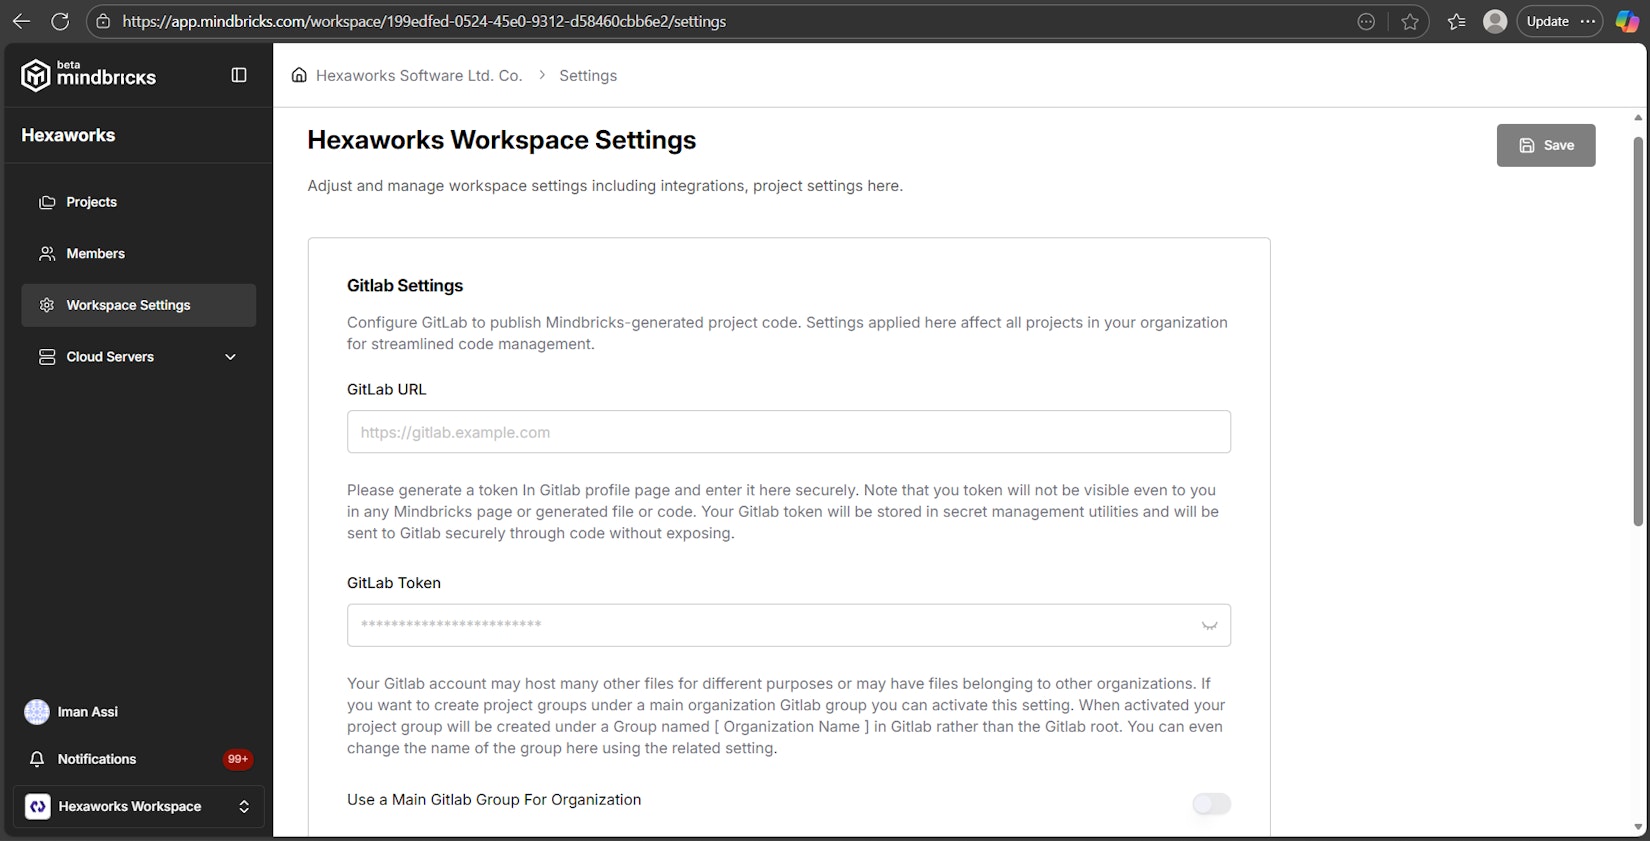Expand the Cloud Servers submenu

230,357
